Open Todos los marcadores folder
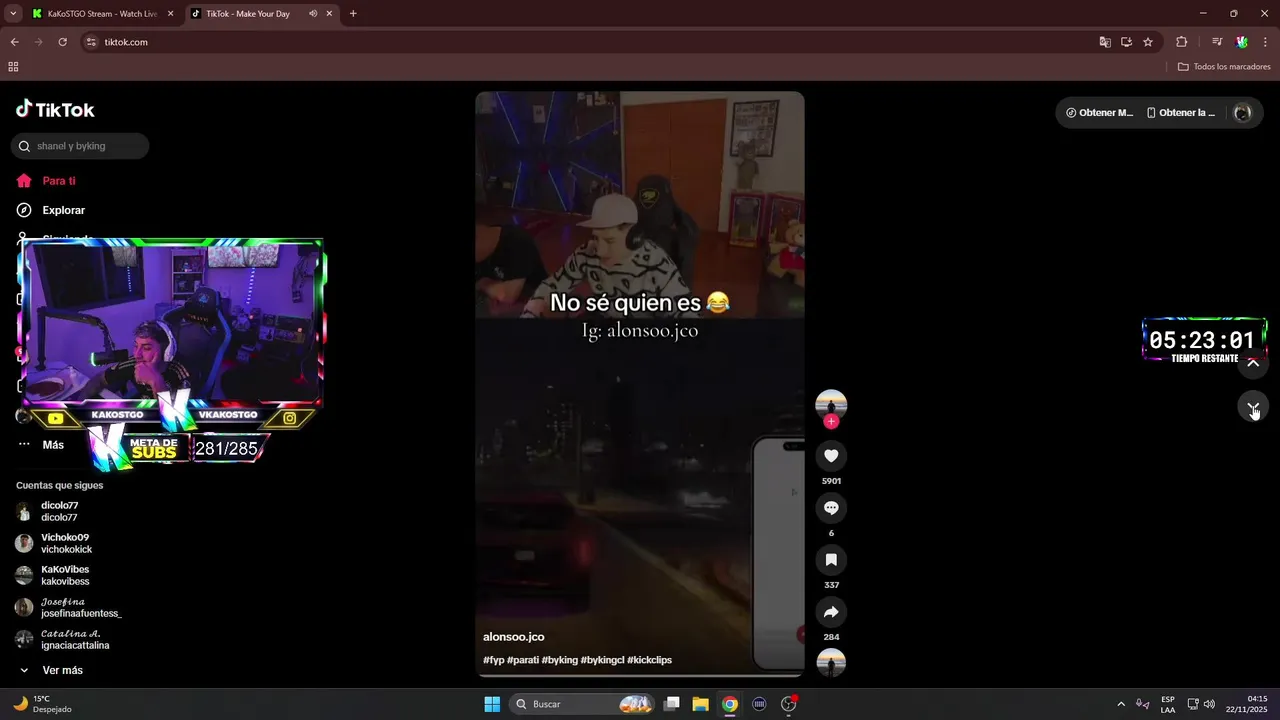Image resolution: width=1280 pixels, height=720 pixels. click(1224, 67)
